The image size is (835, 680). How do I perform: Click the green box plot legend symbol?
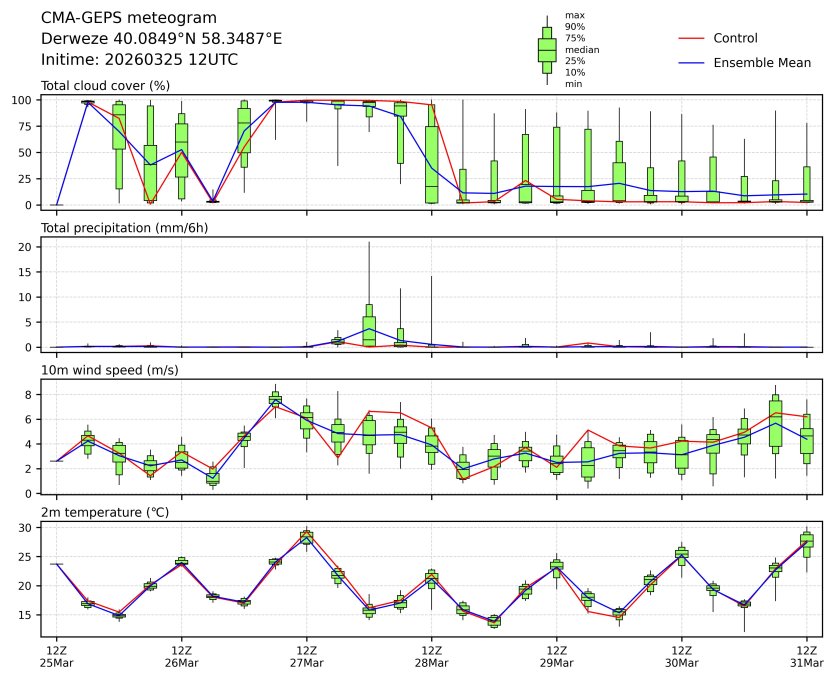coord(547,50)
